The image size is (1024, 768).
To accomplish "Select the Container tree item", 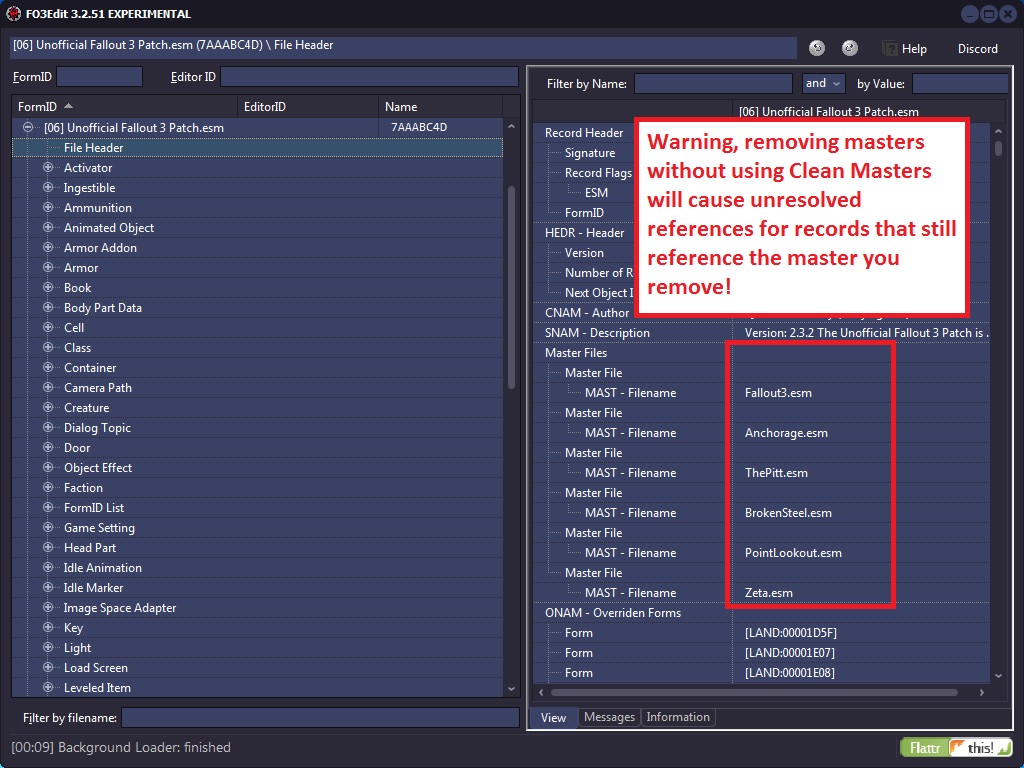I will point(90,368).
